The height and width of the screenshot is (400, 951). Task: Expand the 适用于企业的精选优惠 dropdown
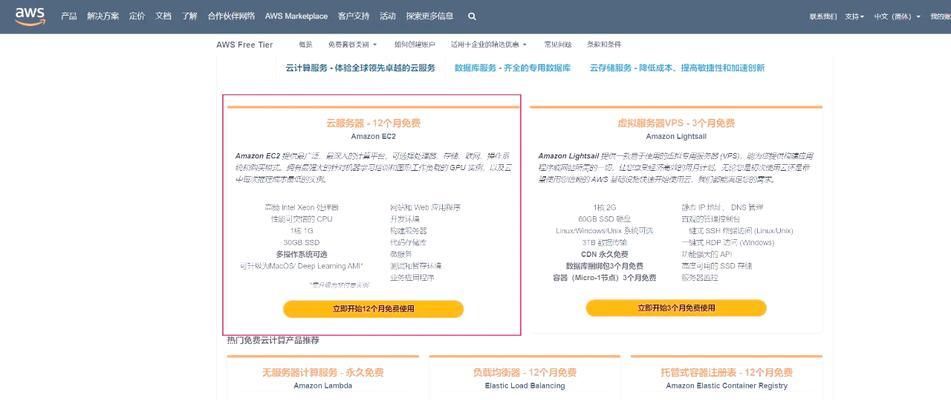[x=489, y=45]
